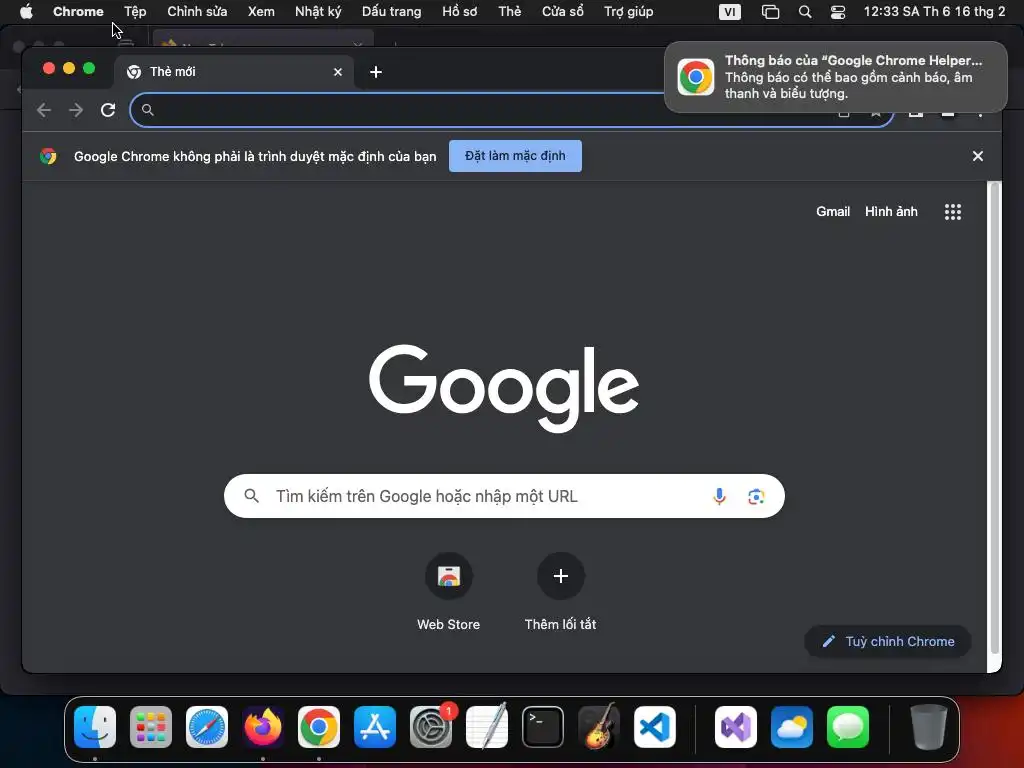1024x768 pixels.
Task: Launch Firefox from the Dock
Action: 263,727
